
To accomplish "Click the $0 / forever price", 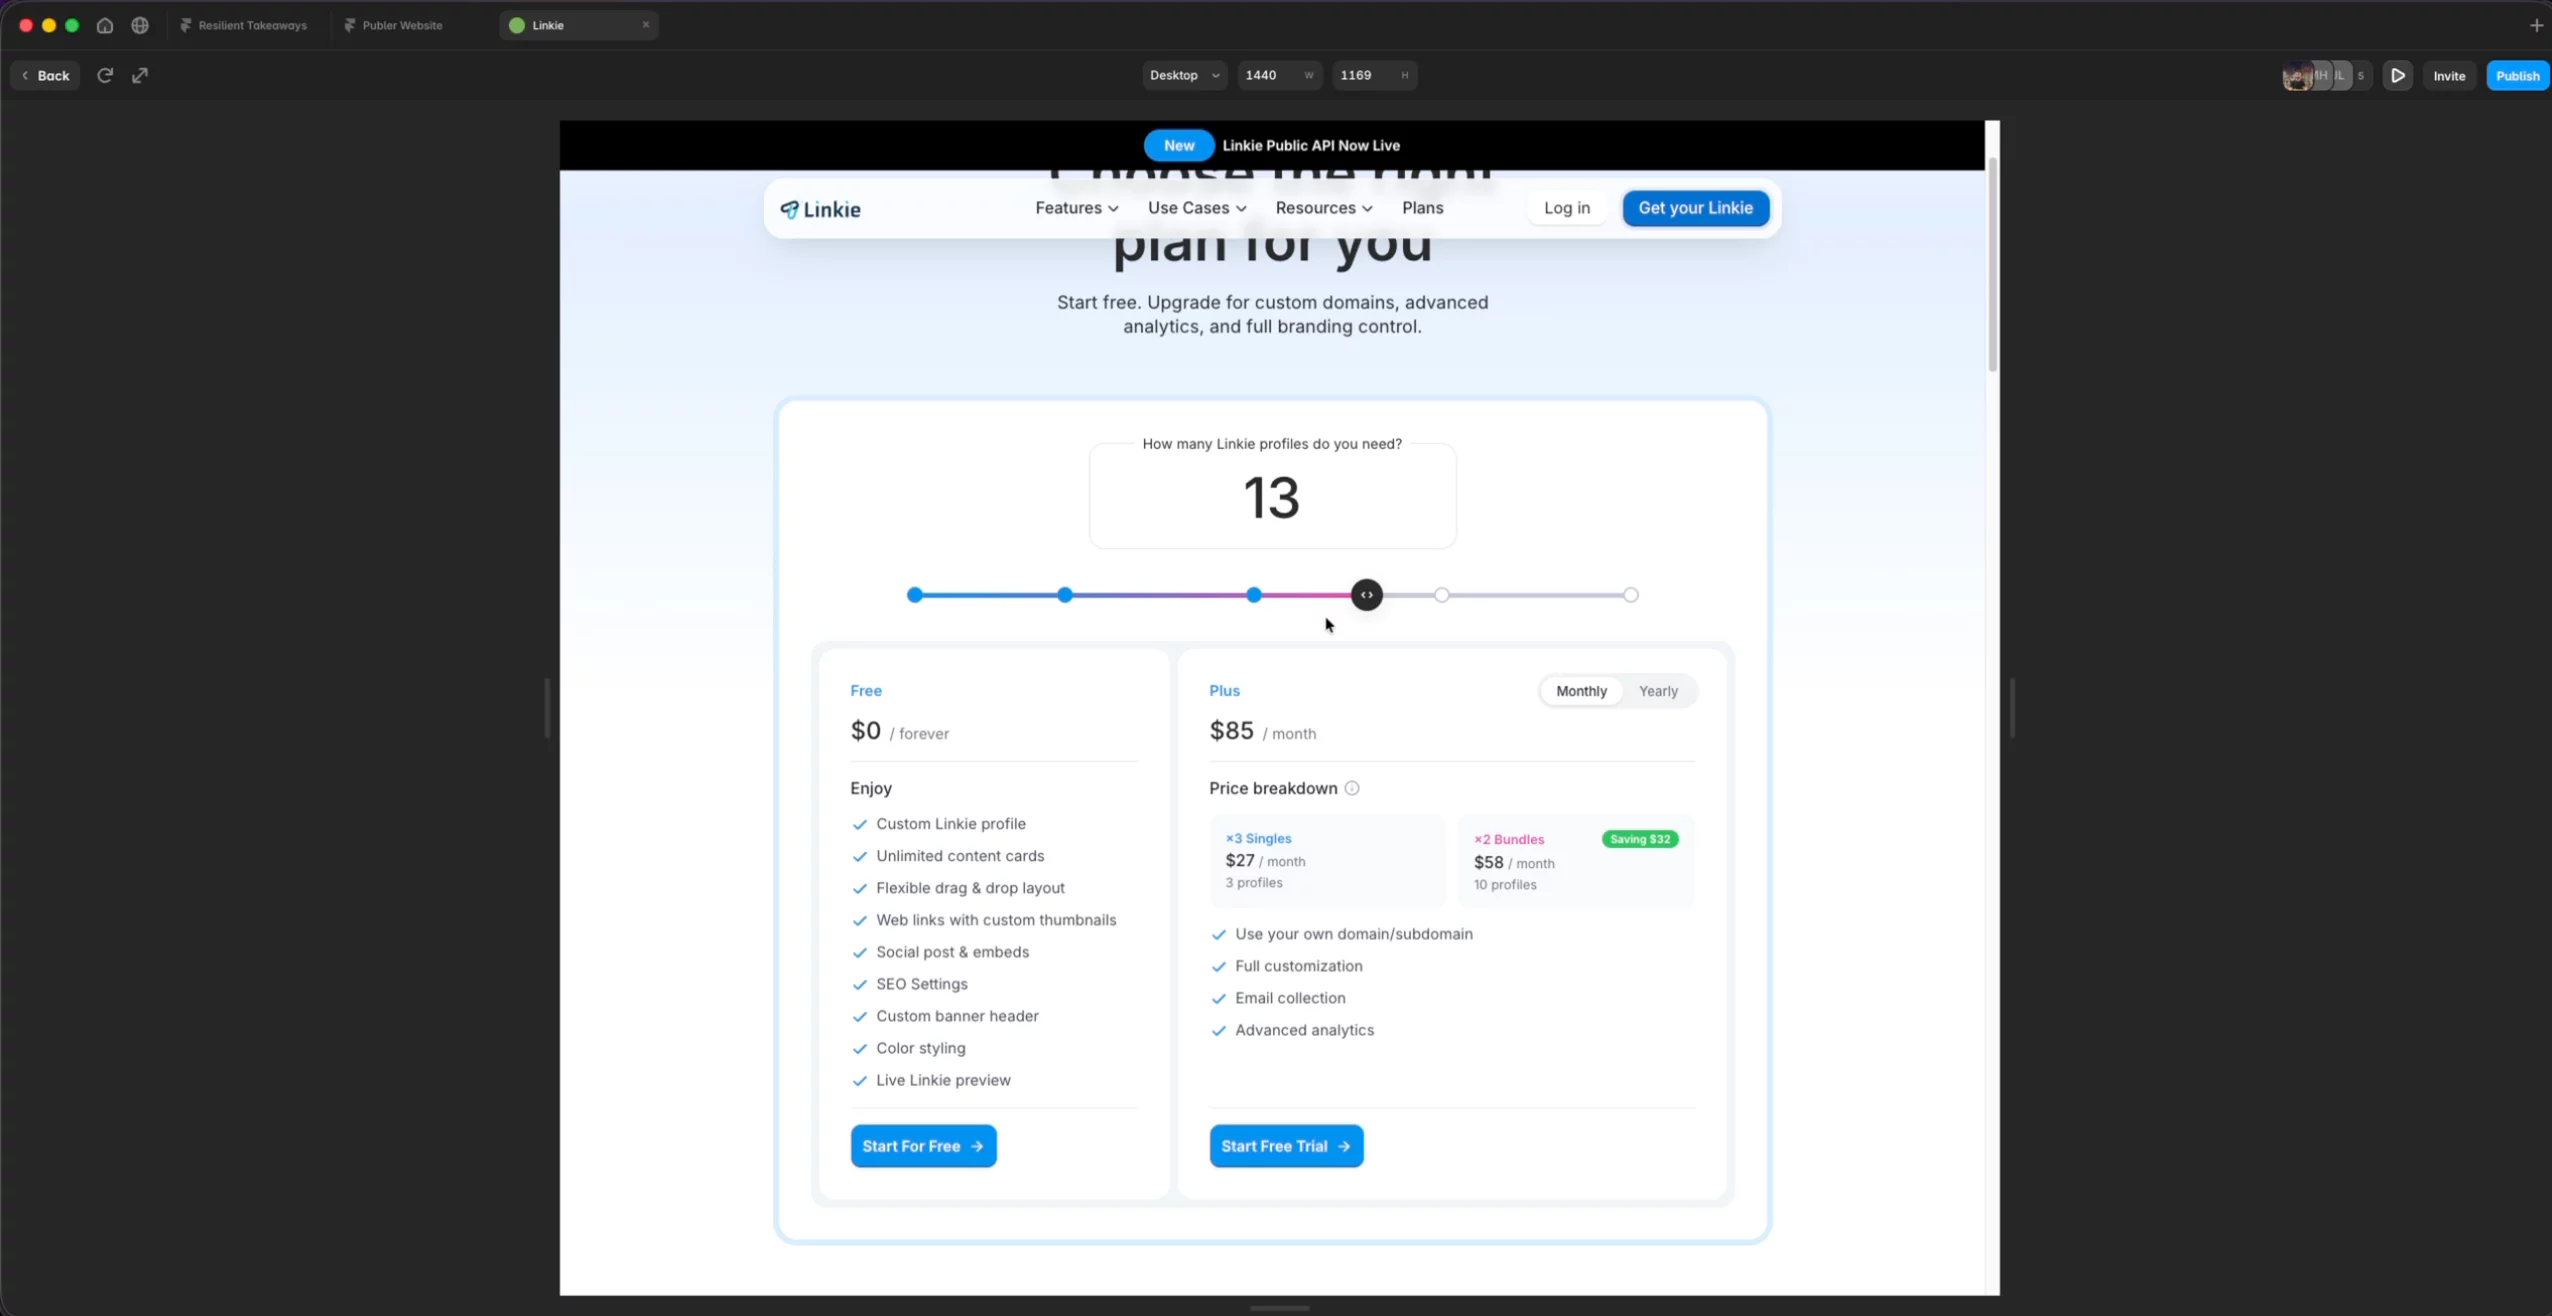I will [899, 731].
